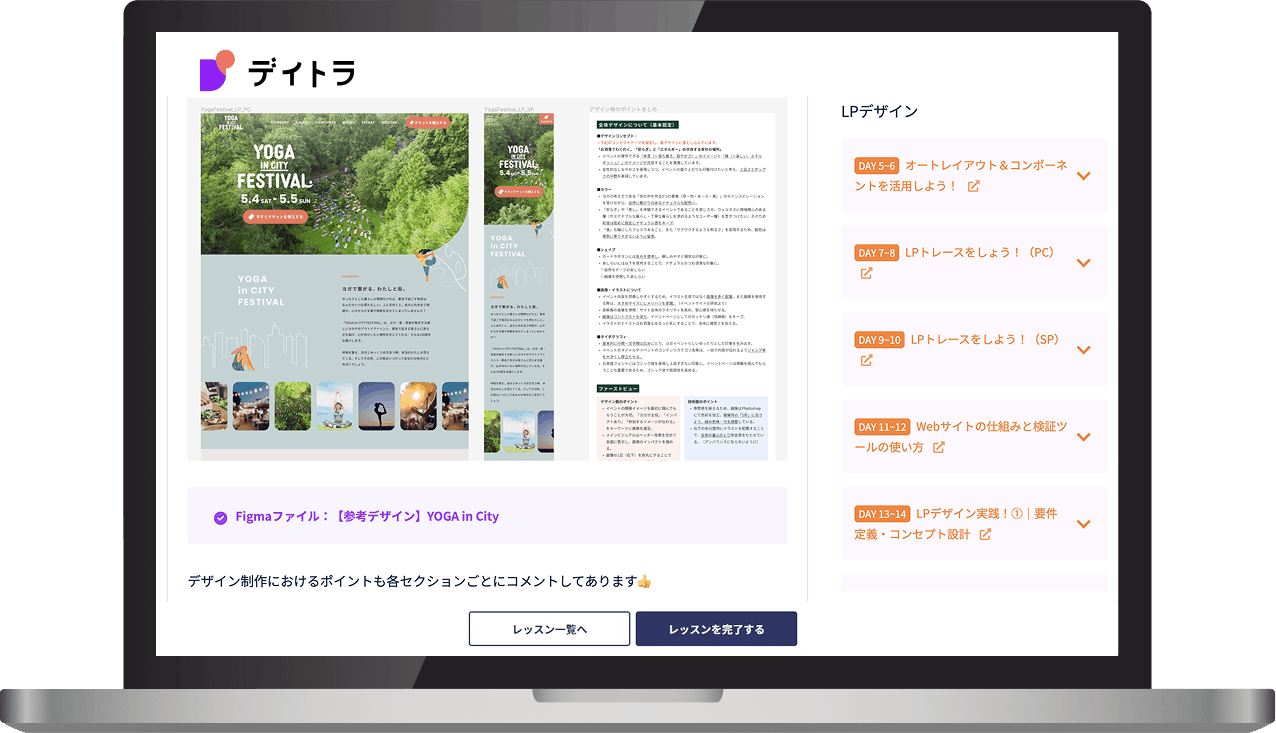Click the レッスン一覧へ button
Viewport: 1276px width, 733px height.
pyautogui.click(x=549, y=628)
